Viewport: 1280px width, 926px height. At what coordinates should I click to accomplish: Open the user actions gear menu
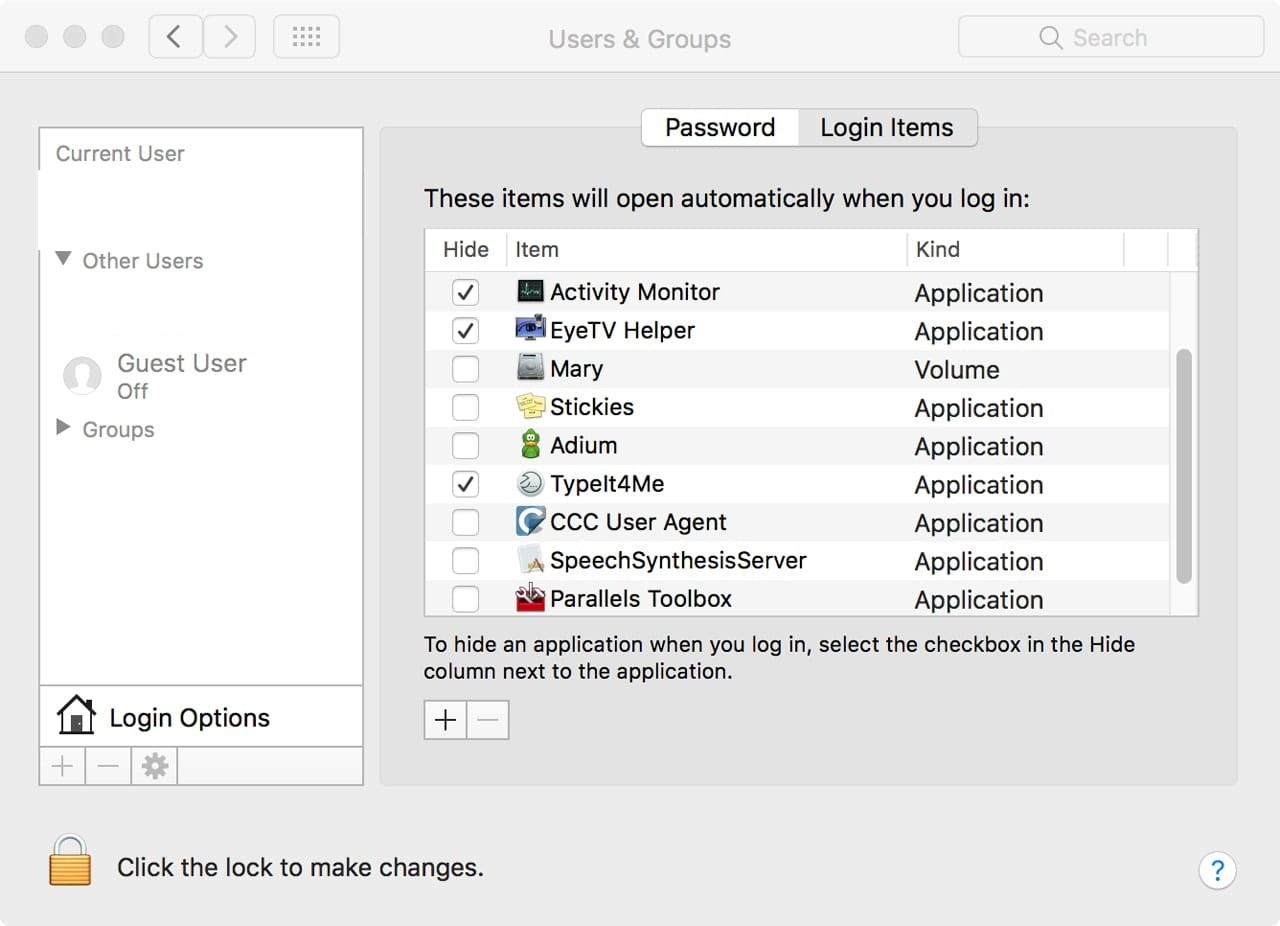[154, 767]
